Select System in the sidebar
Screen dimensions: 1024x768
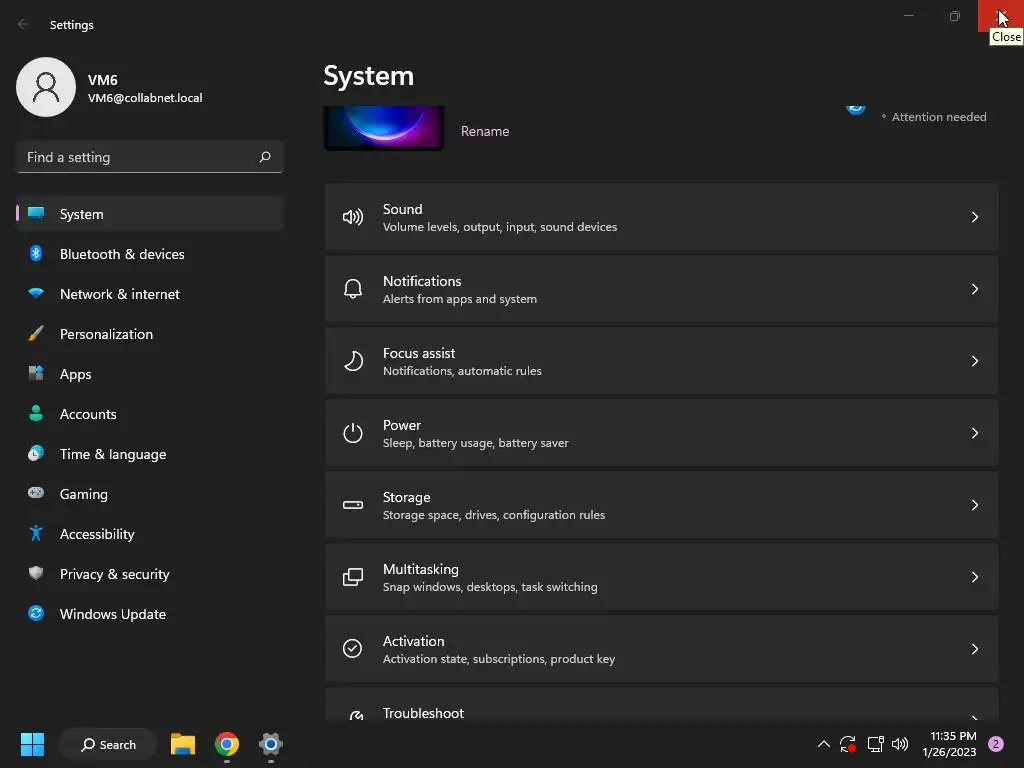point(150,214)
